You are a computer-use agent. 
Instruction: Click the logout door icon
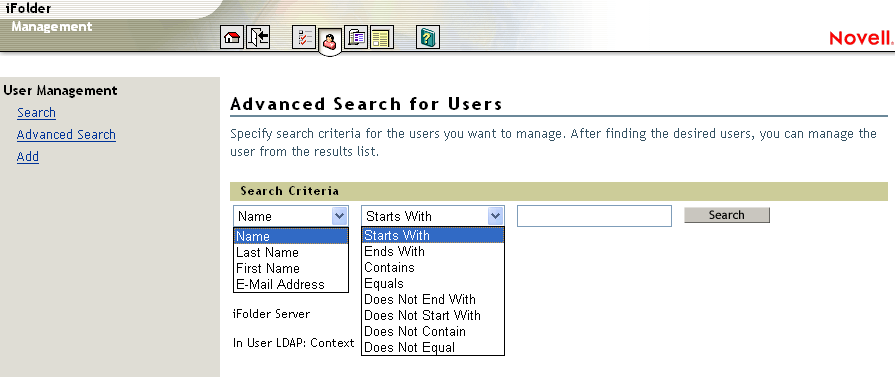258,38
